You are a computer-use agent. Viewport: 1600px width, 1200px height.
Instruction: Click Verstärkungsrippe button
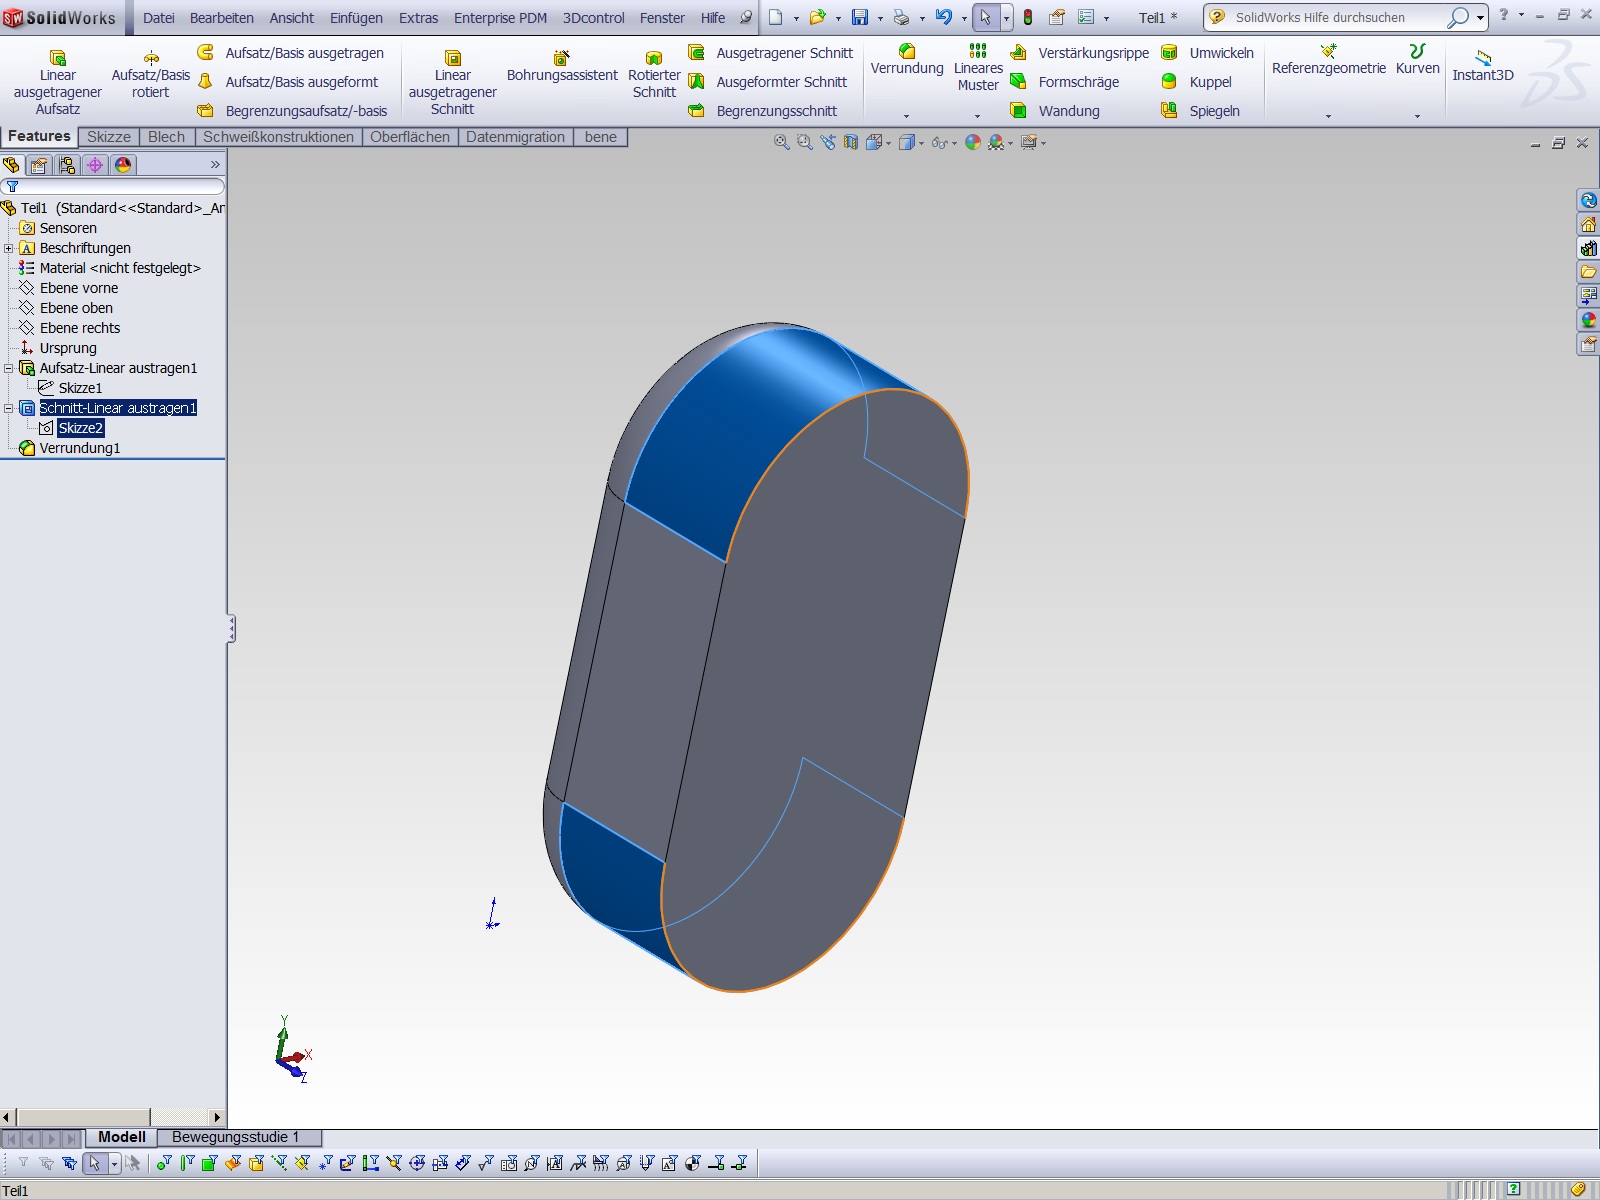tap(1080, 53)
